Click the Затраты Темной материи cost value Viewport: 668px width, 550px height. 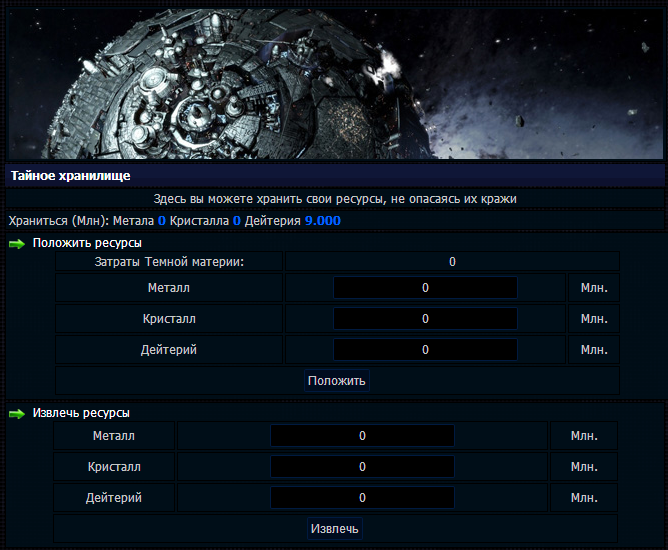452,262
